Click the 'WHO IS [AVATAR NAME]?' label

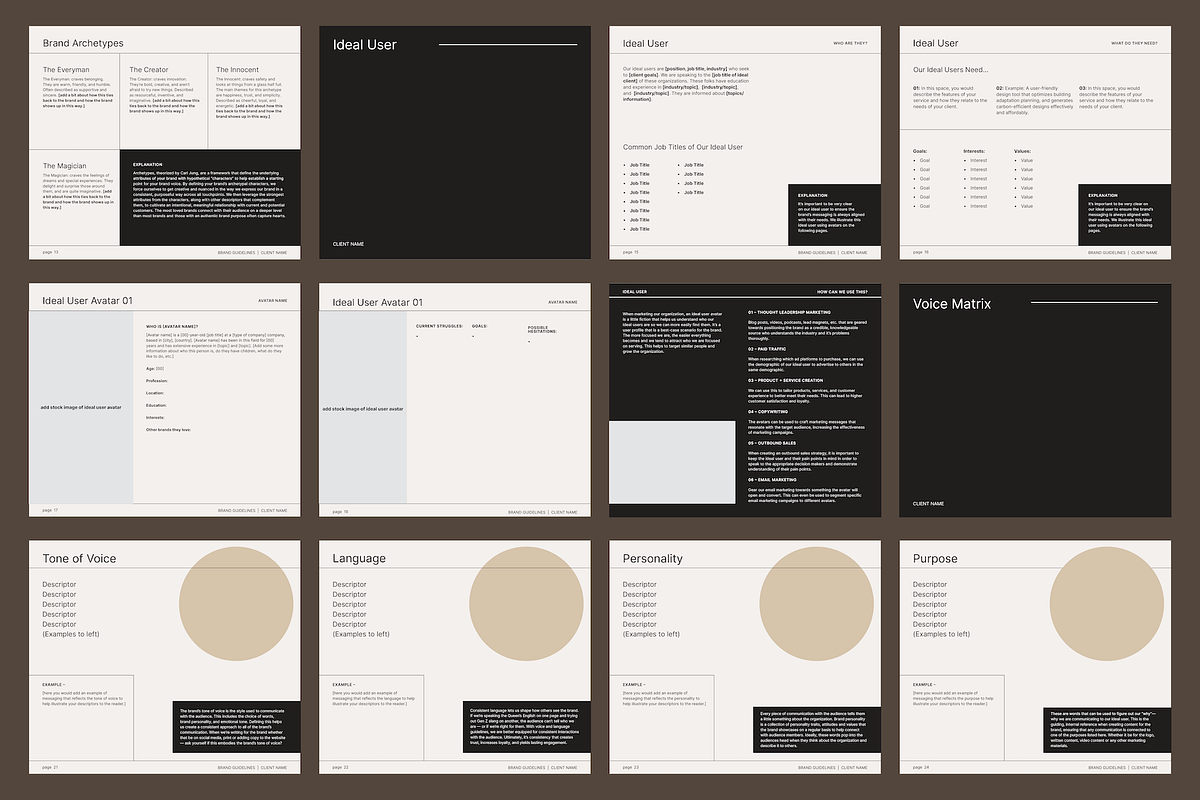coord(172,326)
